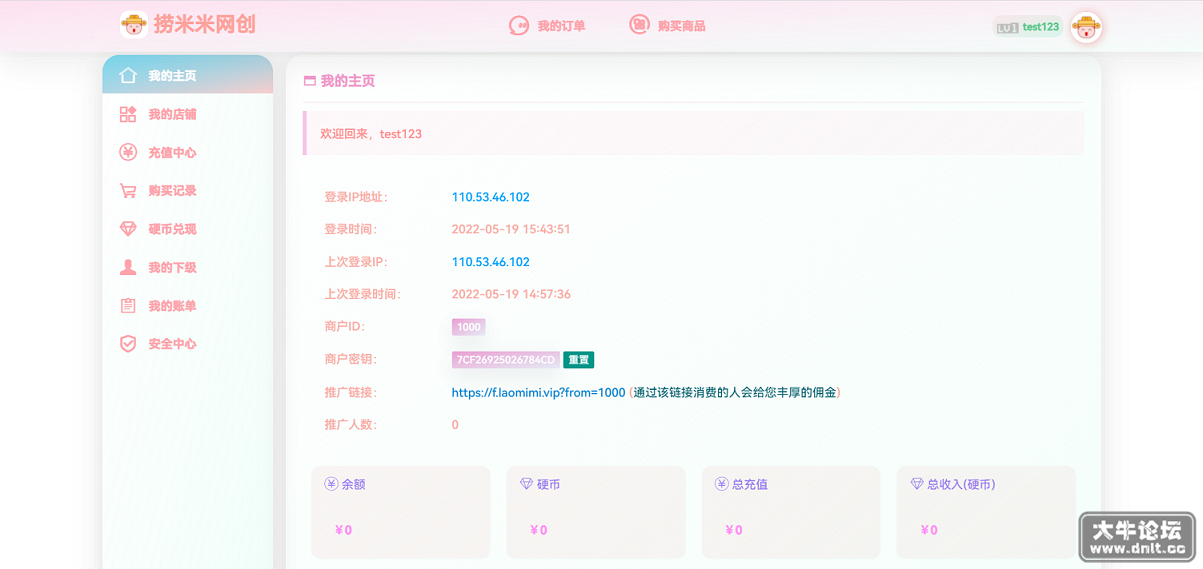Click the 硬币 card amount ¥0

[539, 530]
